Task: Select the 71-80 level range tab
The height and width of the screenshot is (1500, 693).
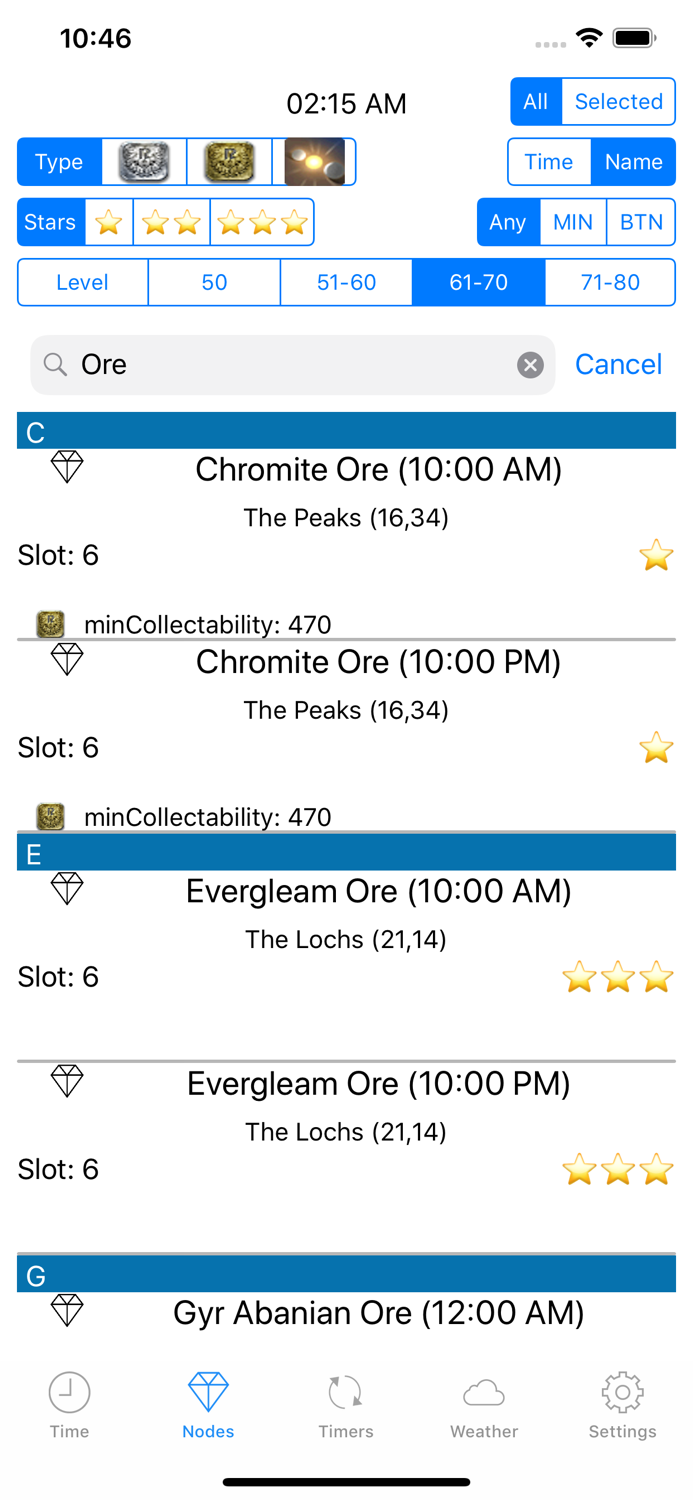Action: coord(610,282)
